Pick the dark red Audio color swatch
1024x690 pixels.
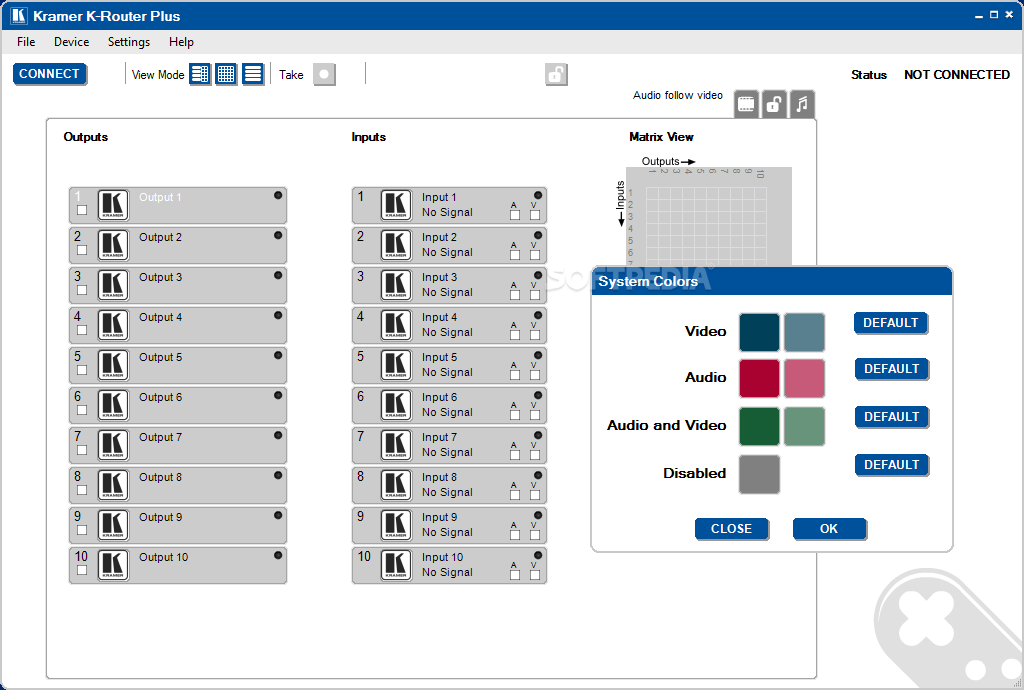759,378
